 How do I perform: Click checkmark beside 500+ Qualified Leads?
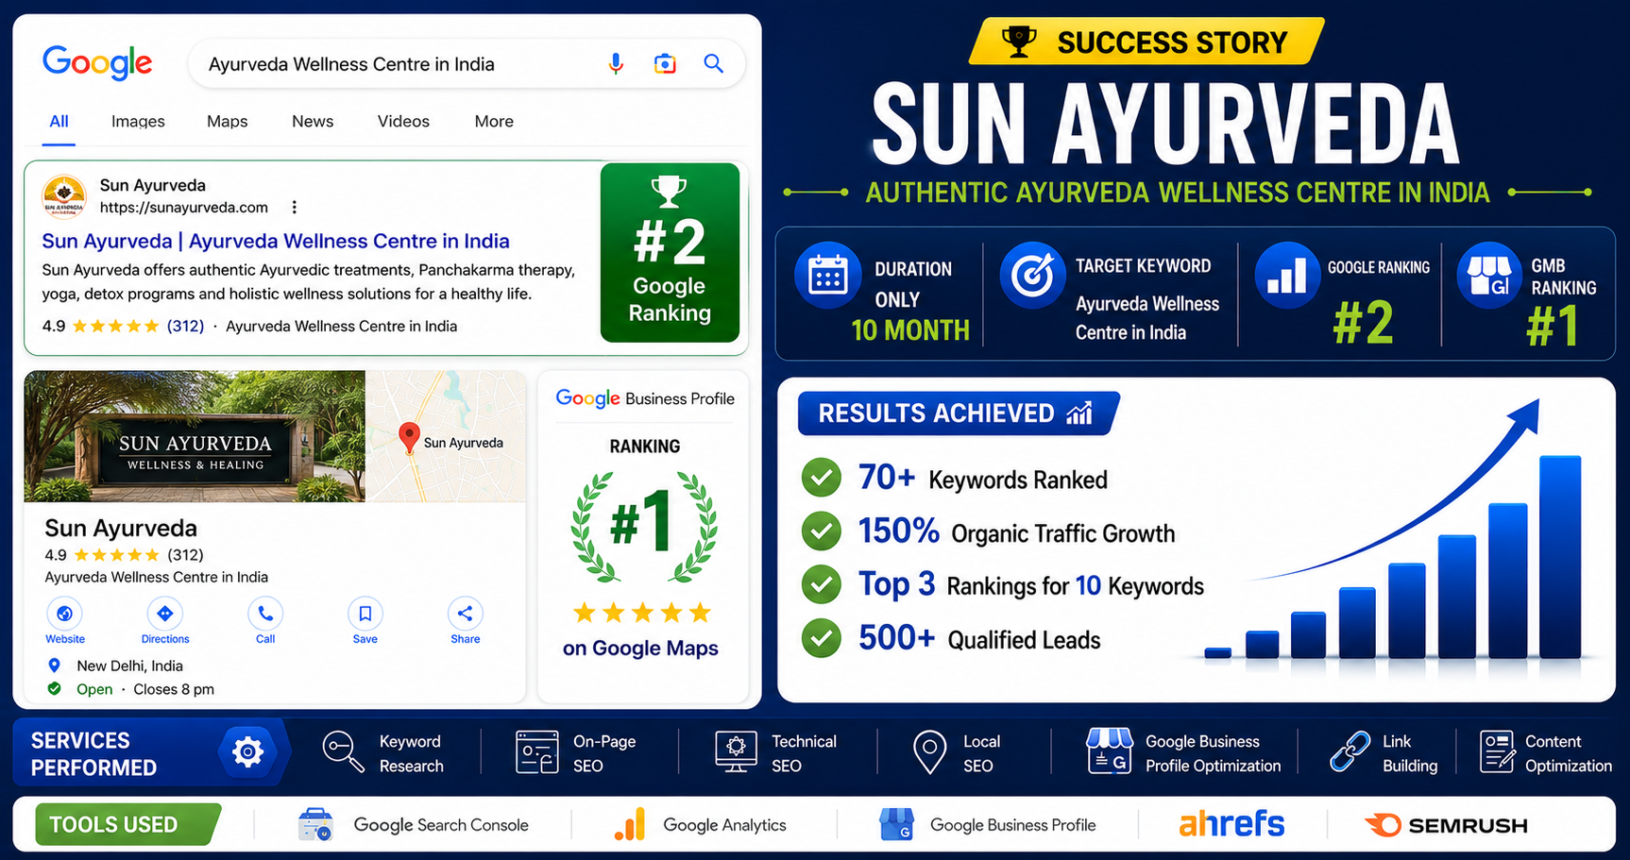tap(821, 637)
